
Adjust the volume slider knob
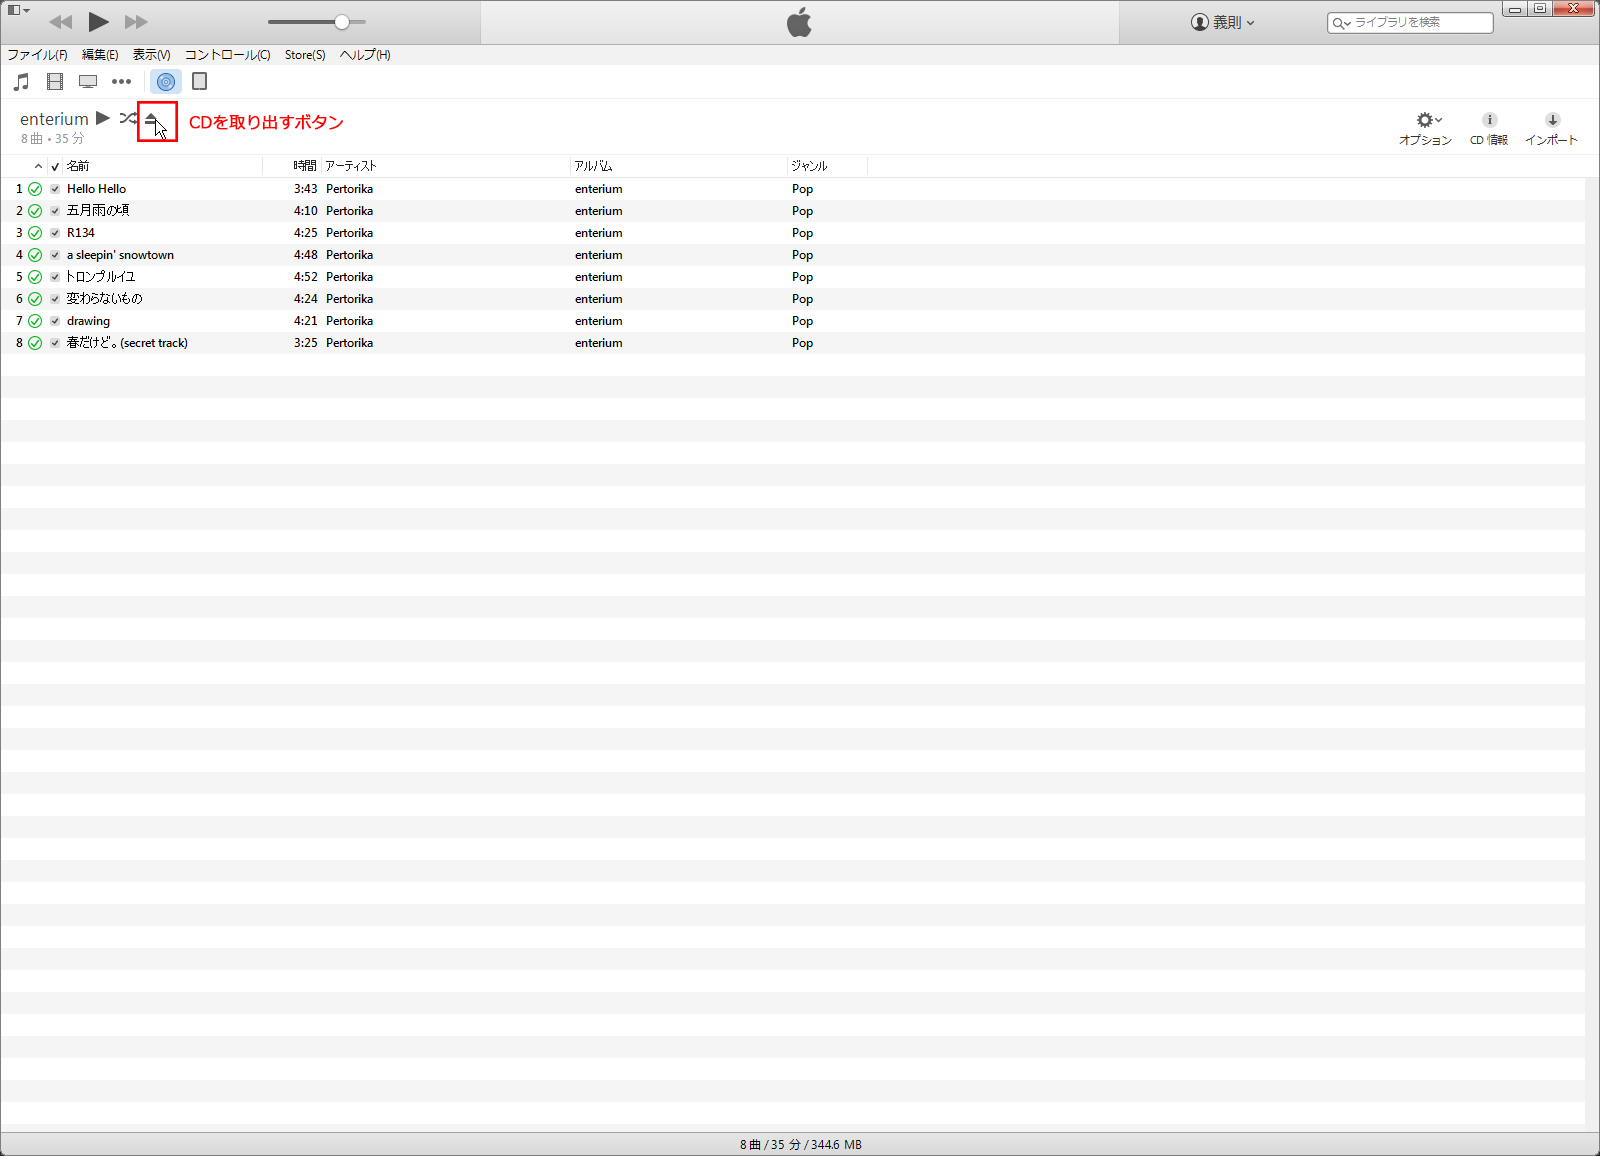[x=342, y=22]
